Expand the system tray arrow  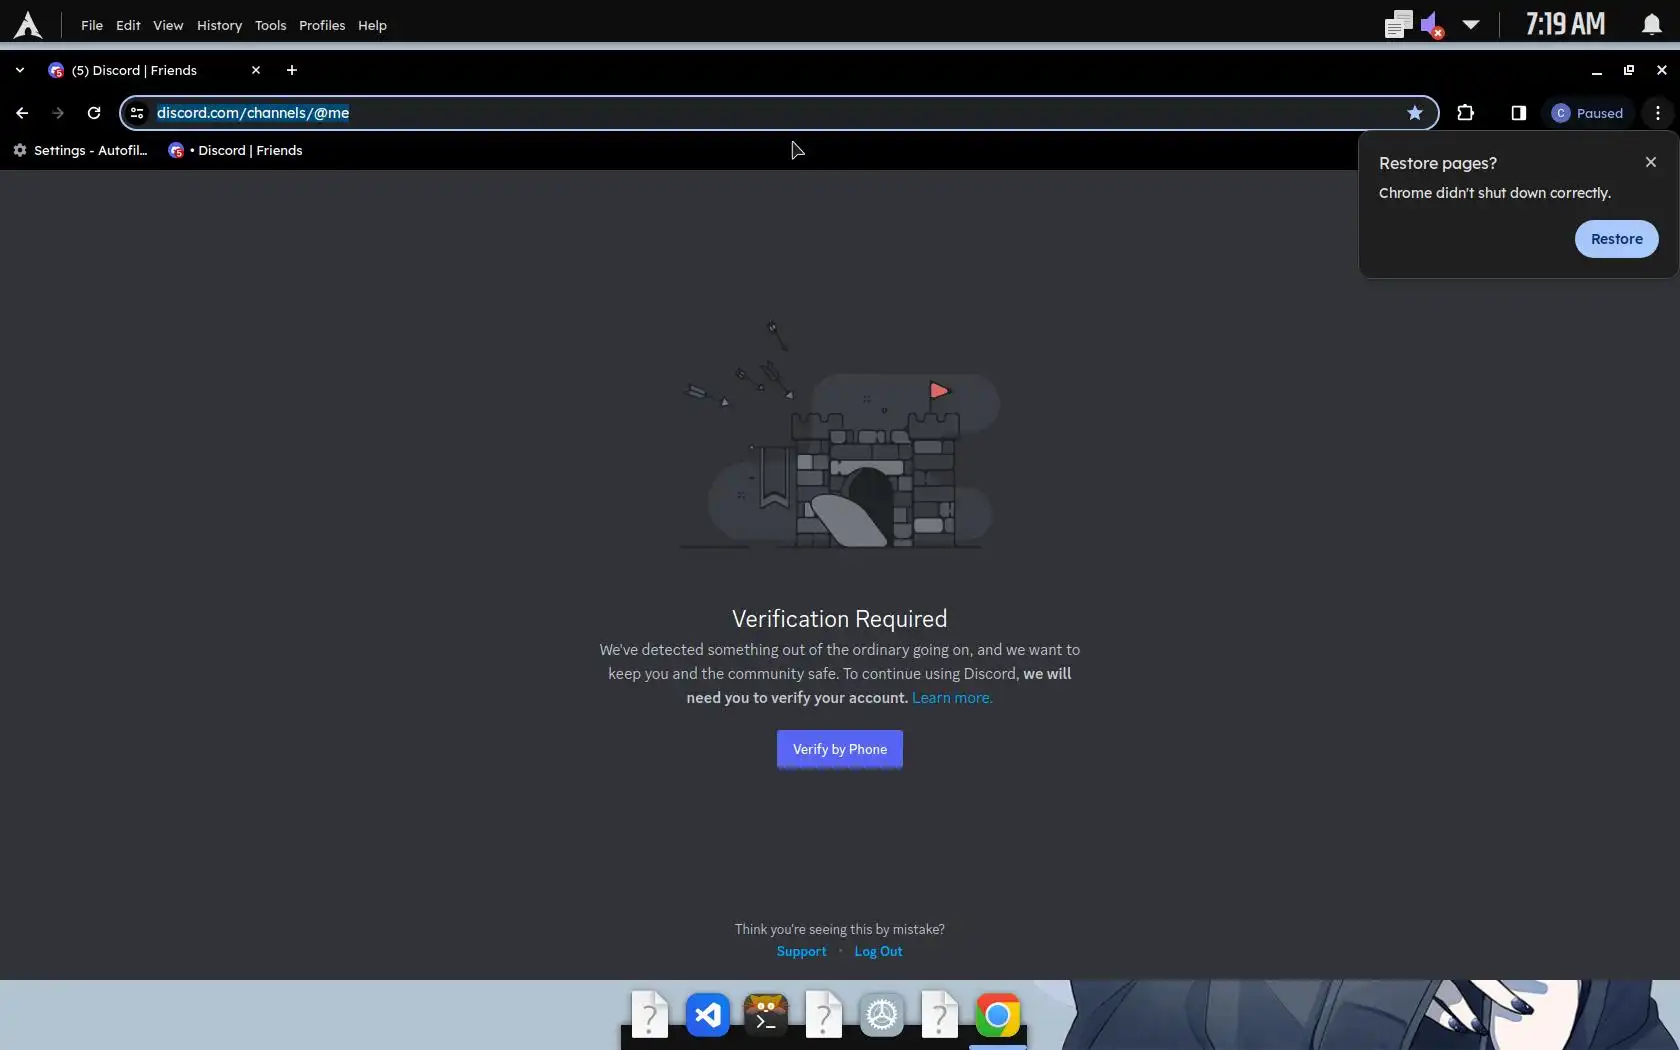(1470, 25)
